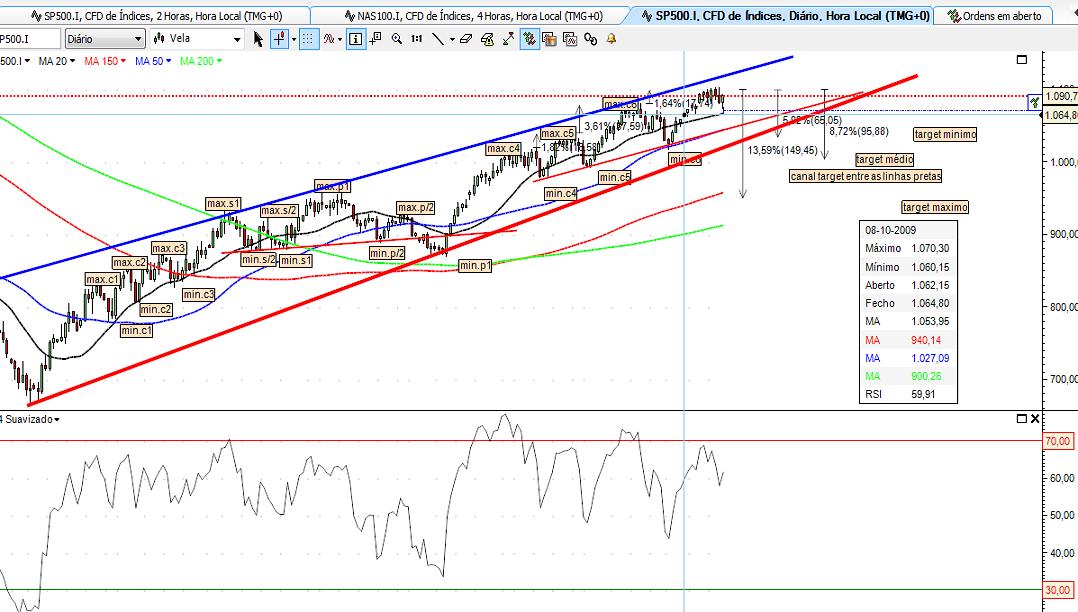Select the eraser tool
This screenshot has width=1078, height=612.
(466, 39)
